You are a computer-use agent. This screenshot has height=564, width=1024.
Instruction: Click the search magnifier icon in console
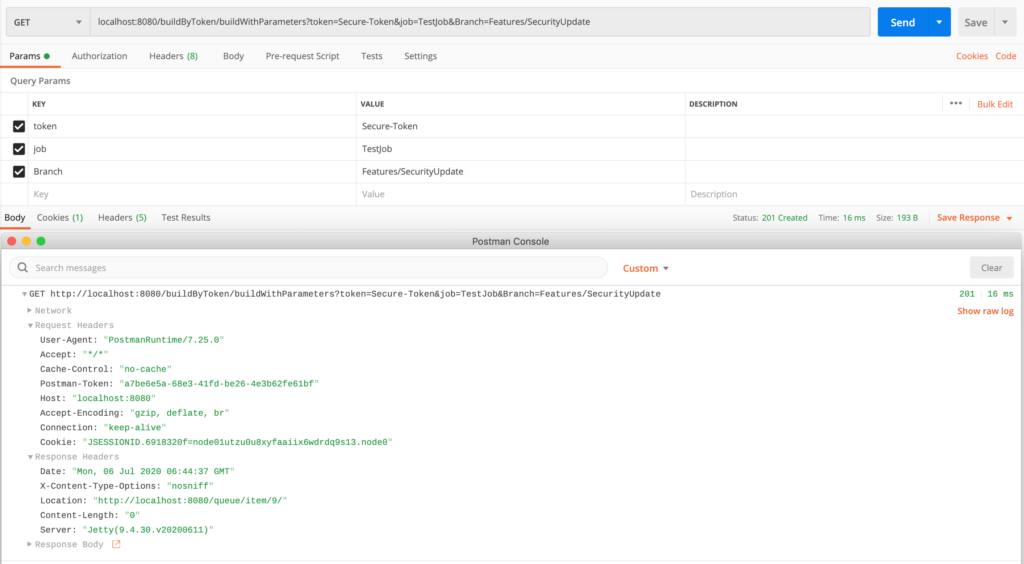tap(22, 268)
